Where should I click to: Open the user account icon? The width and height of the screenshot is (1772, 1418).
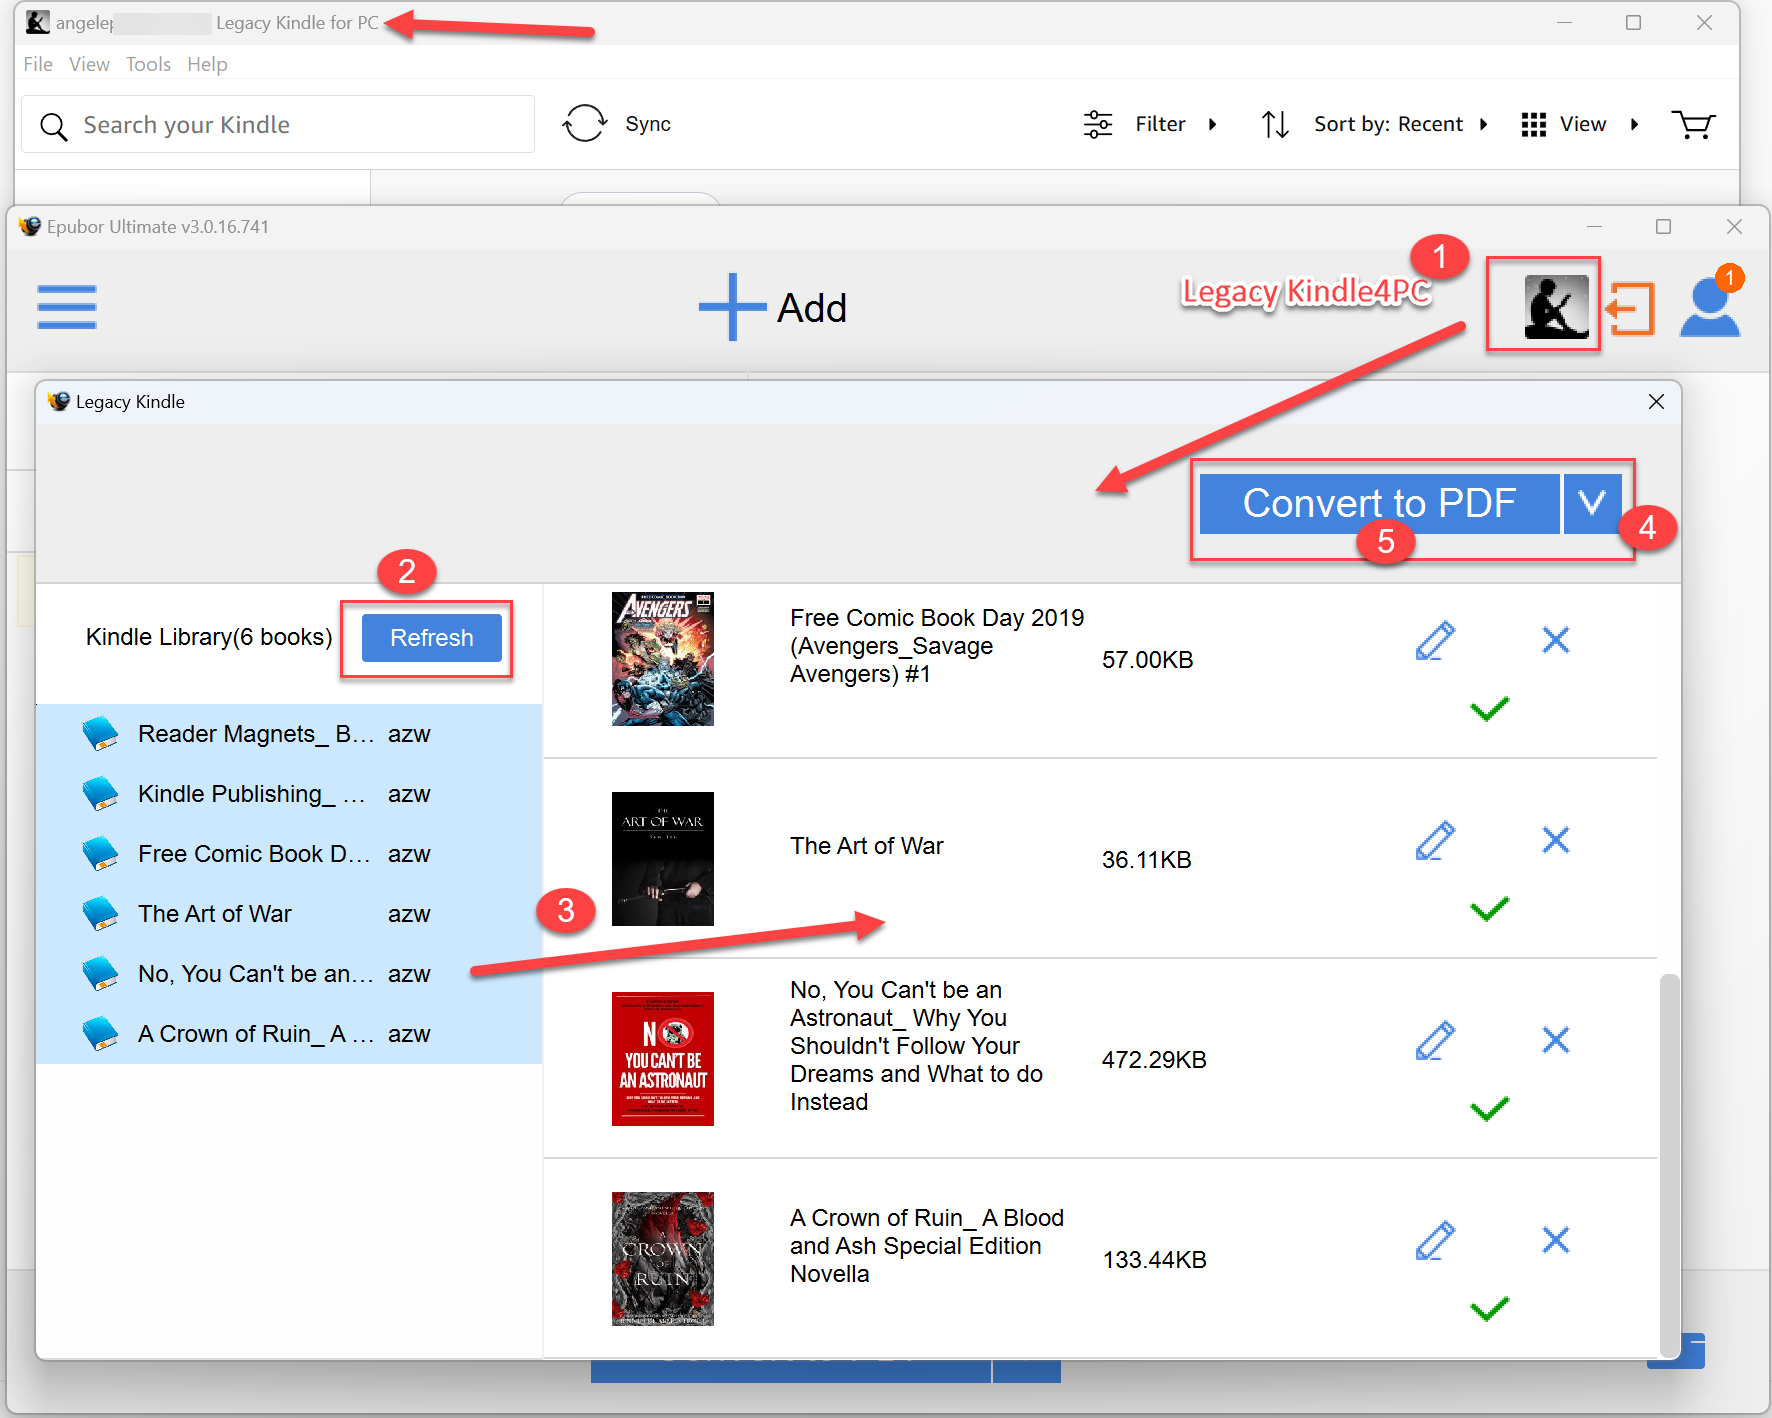click(x=1710, y=307)
